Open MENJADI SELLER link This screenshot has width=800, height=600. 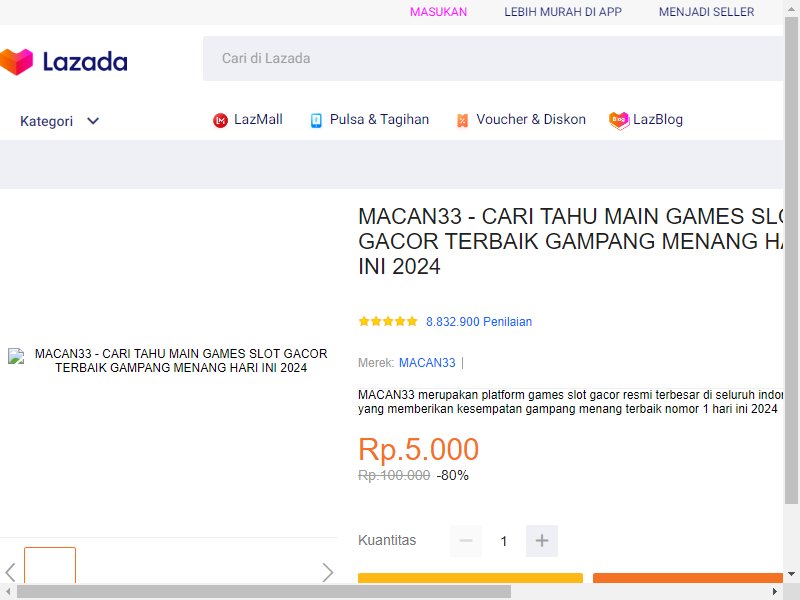(x=706, y=12)
